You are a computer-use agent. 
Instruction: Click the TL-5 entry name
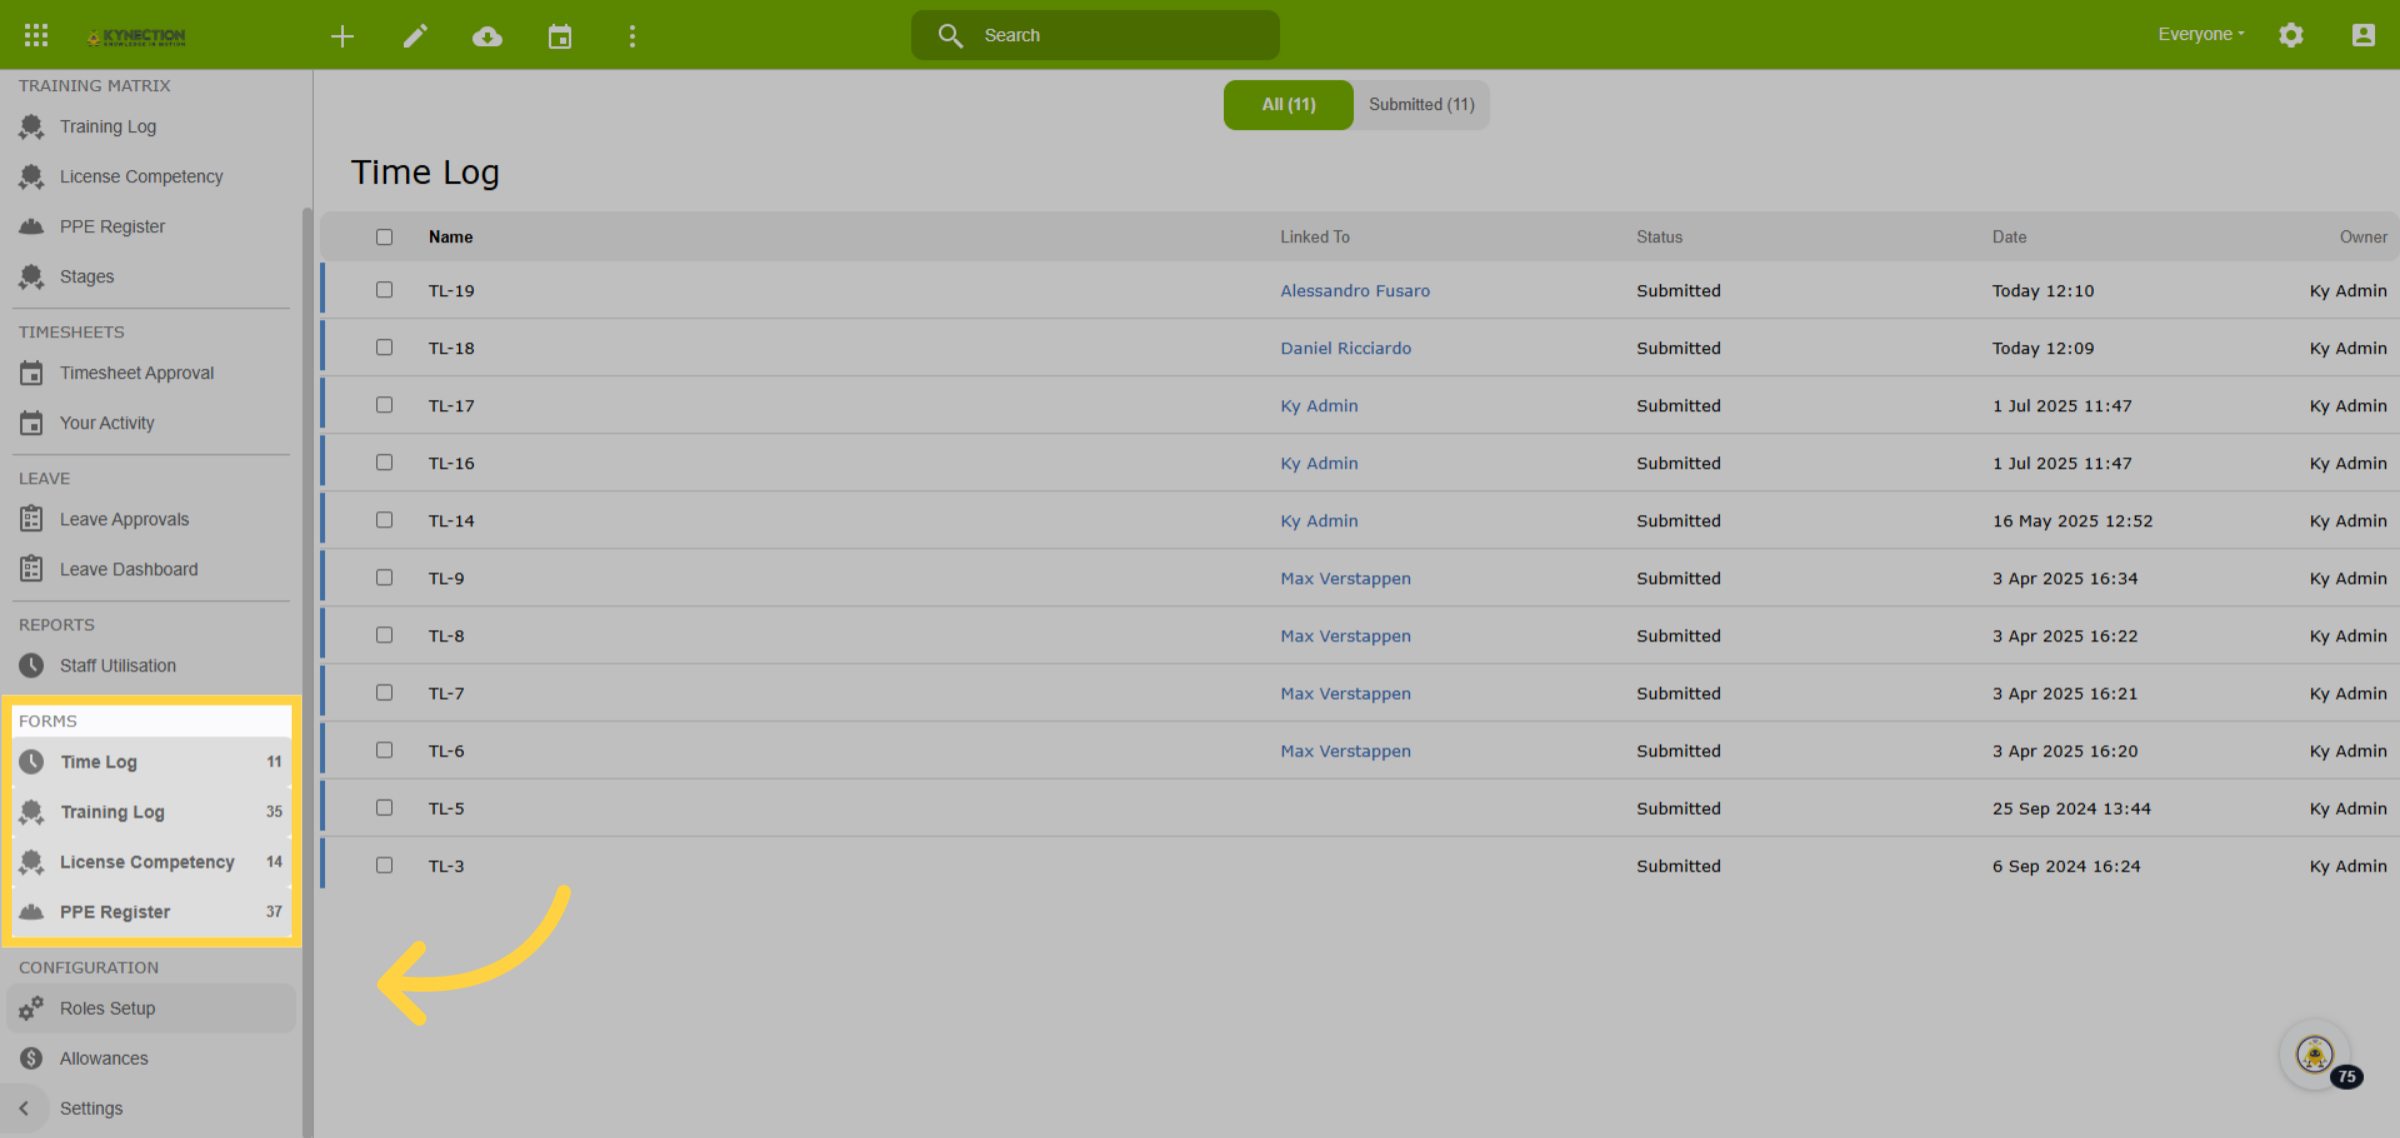(x=446, y=809)
